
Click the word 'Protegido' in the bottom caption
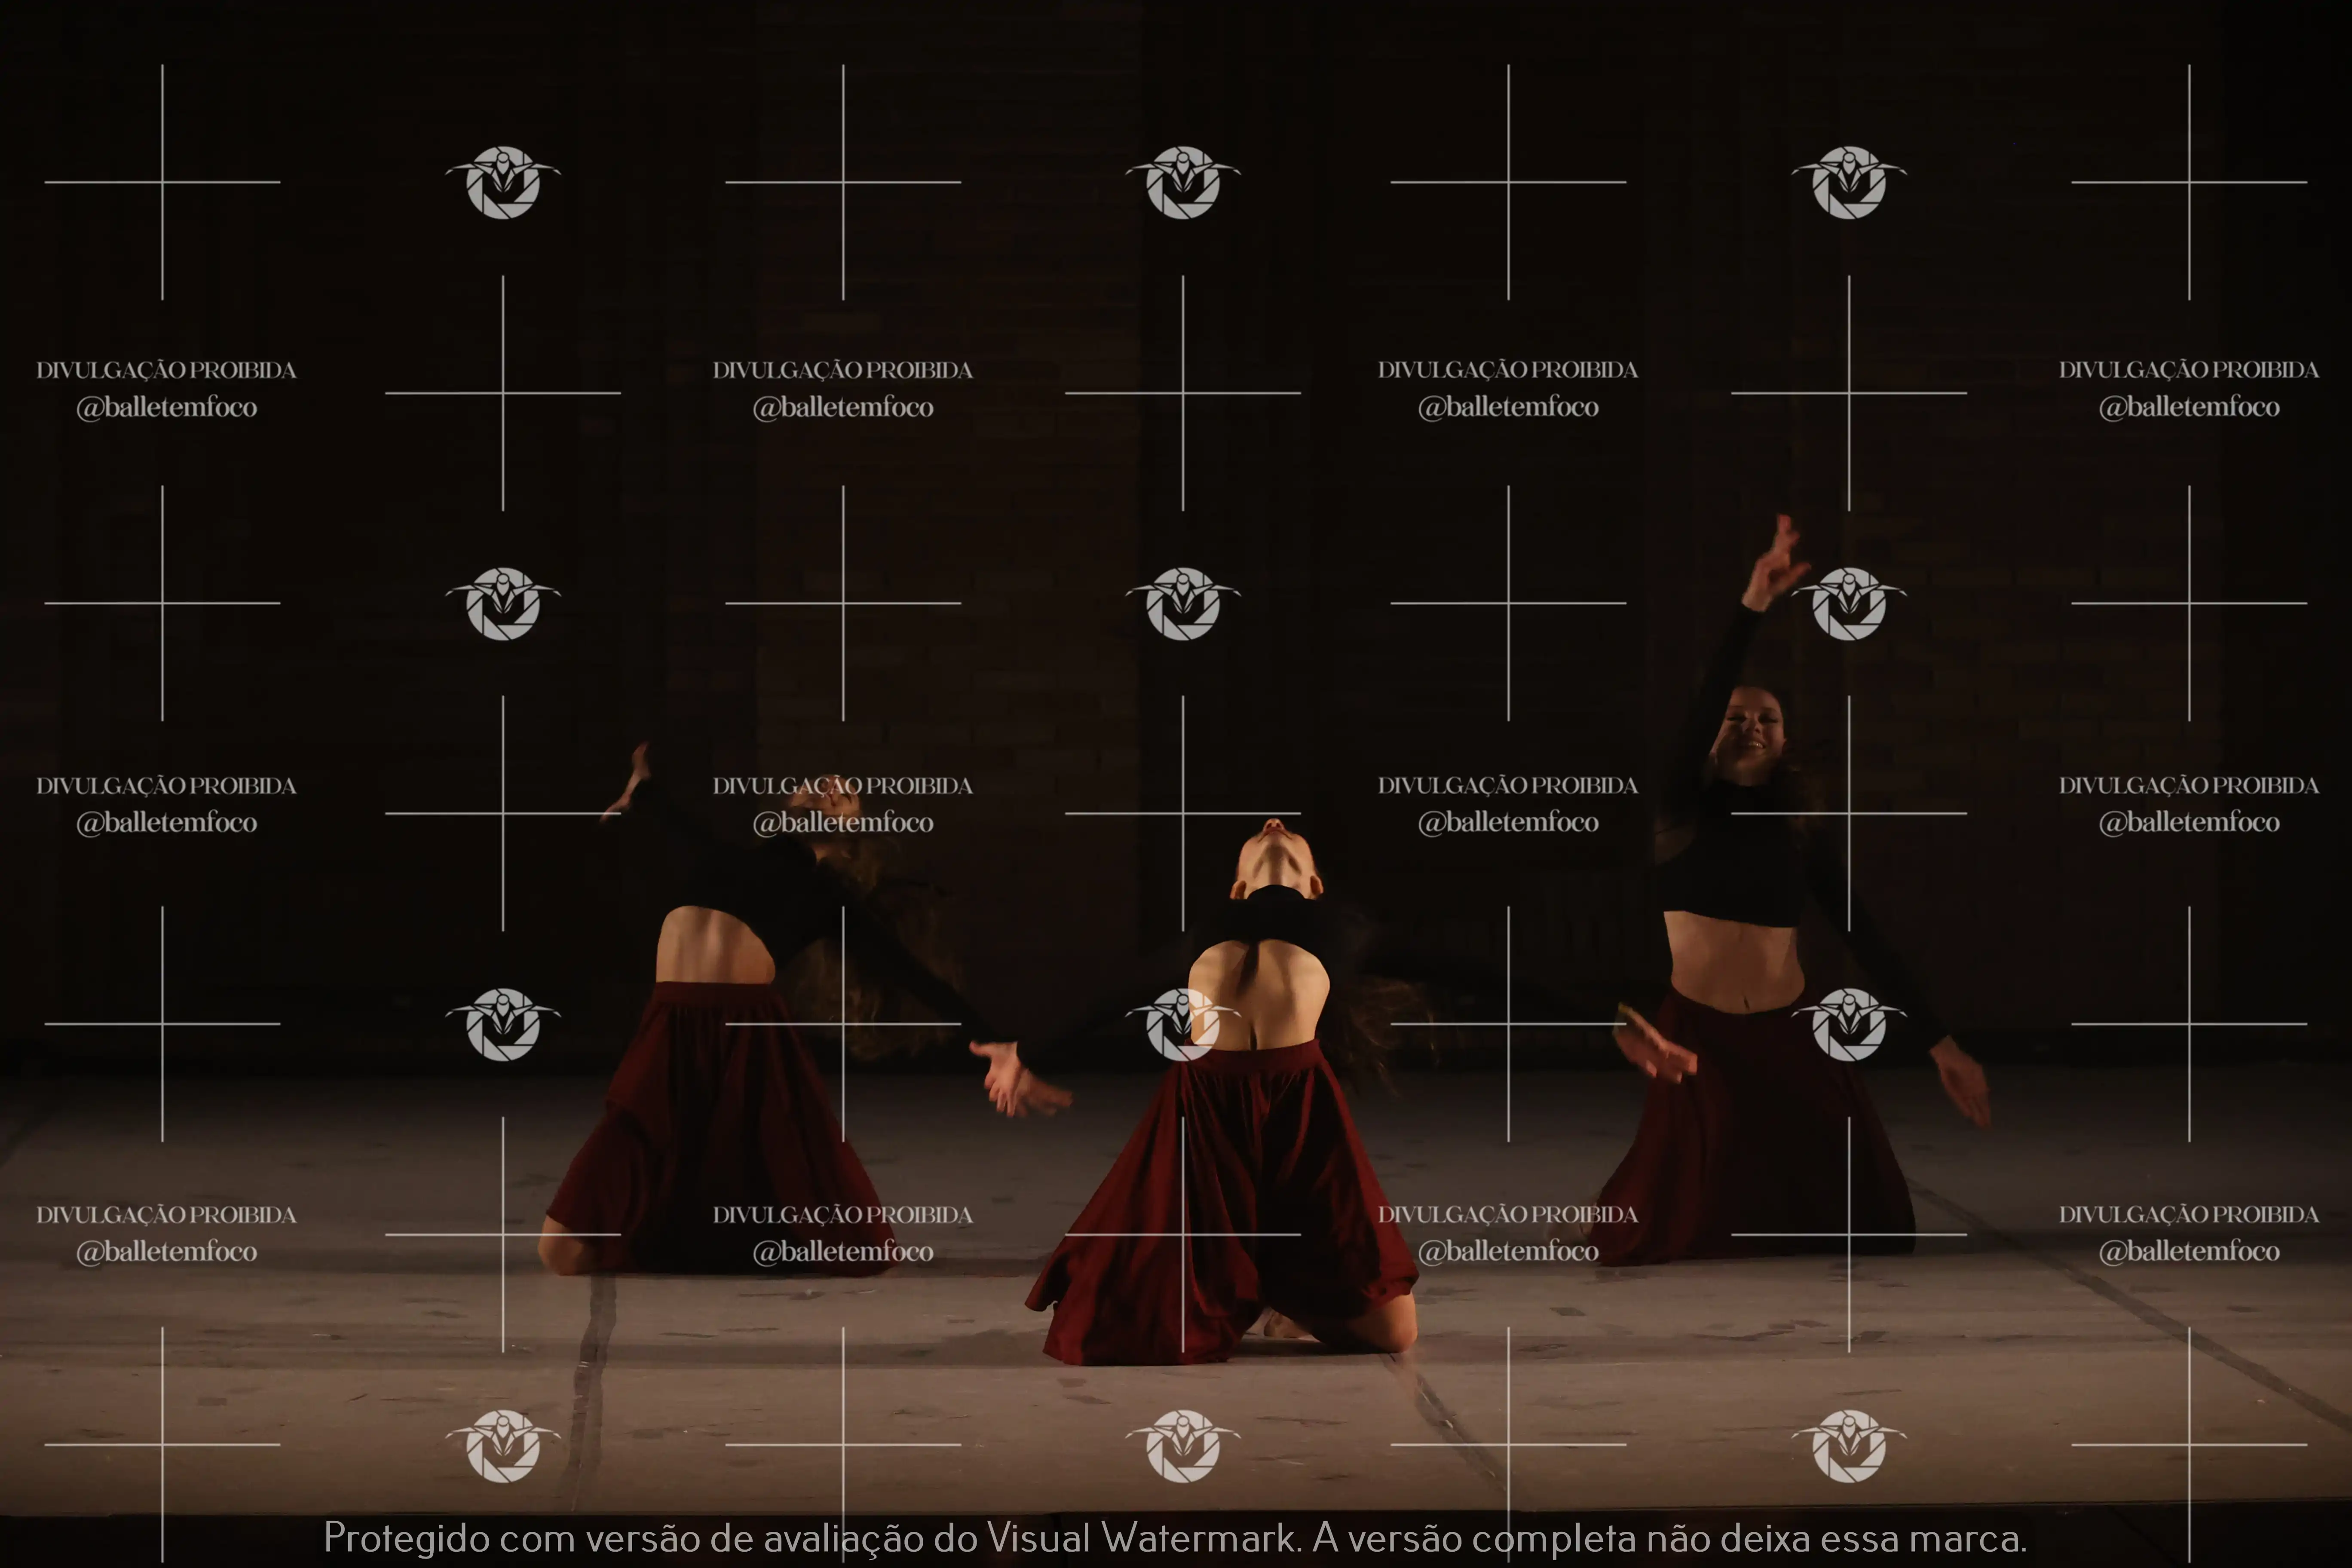pyautogui.click(x=406, y=1538)
